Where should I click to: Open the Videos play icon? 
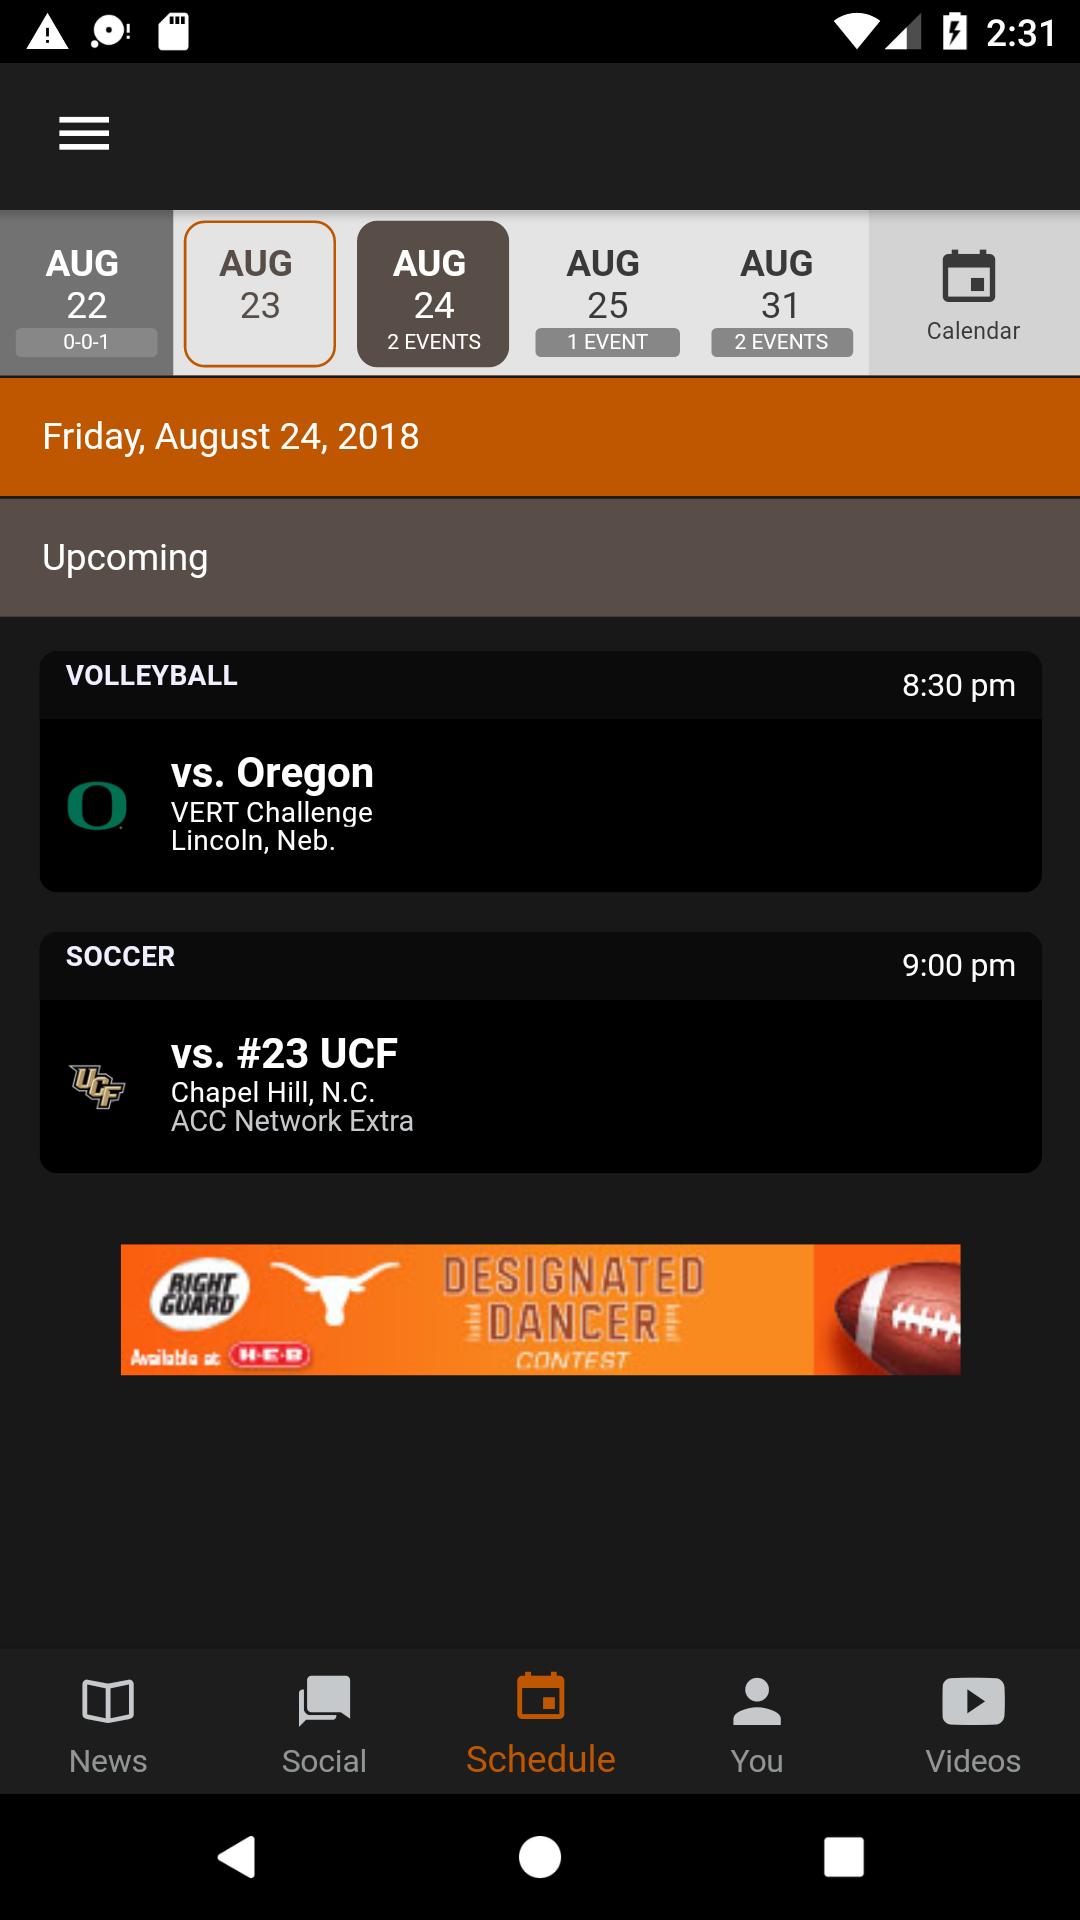pyautogui.click(x=973, y=1701)
